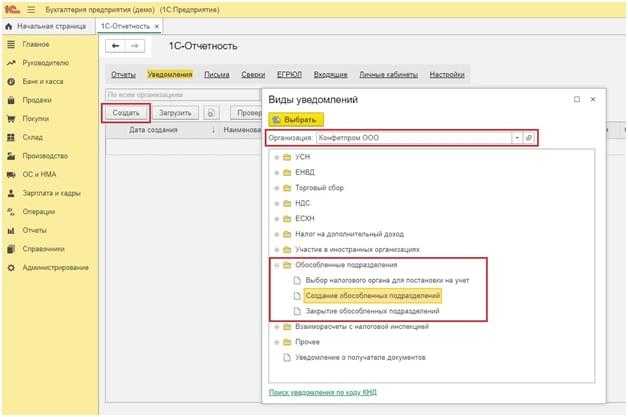Open Зарплата и кадры section
The height and width of the screenshot is (417, 628).
click(51, 193)
